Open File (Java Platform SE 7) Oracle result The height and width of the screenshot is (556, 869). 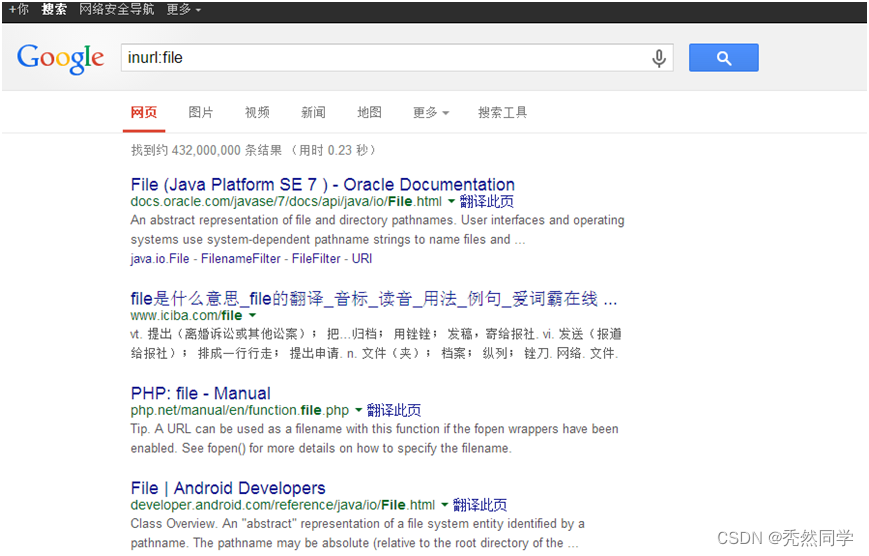pyautogui.click(x=323, y=184)
